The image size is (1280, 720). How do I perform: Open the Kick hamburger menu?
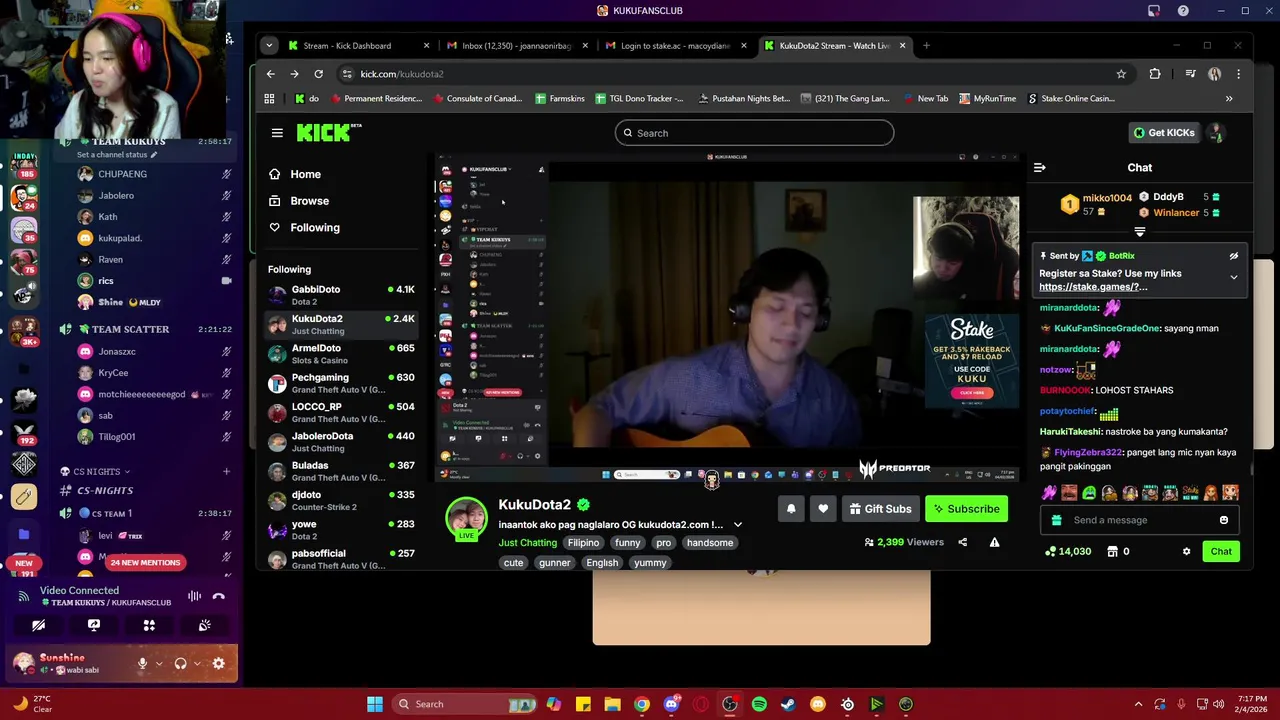pyautogui.click(x=277, y=133)
